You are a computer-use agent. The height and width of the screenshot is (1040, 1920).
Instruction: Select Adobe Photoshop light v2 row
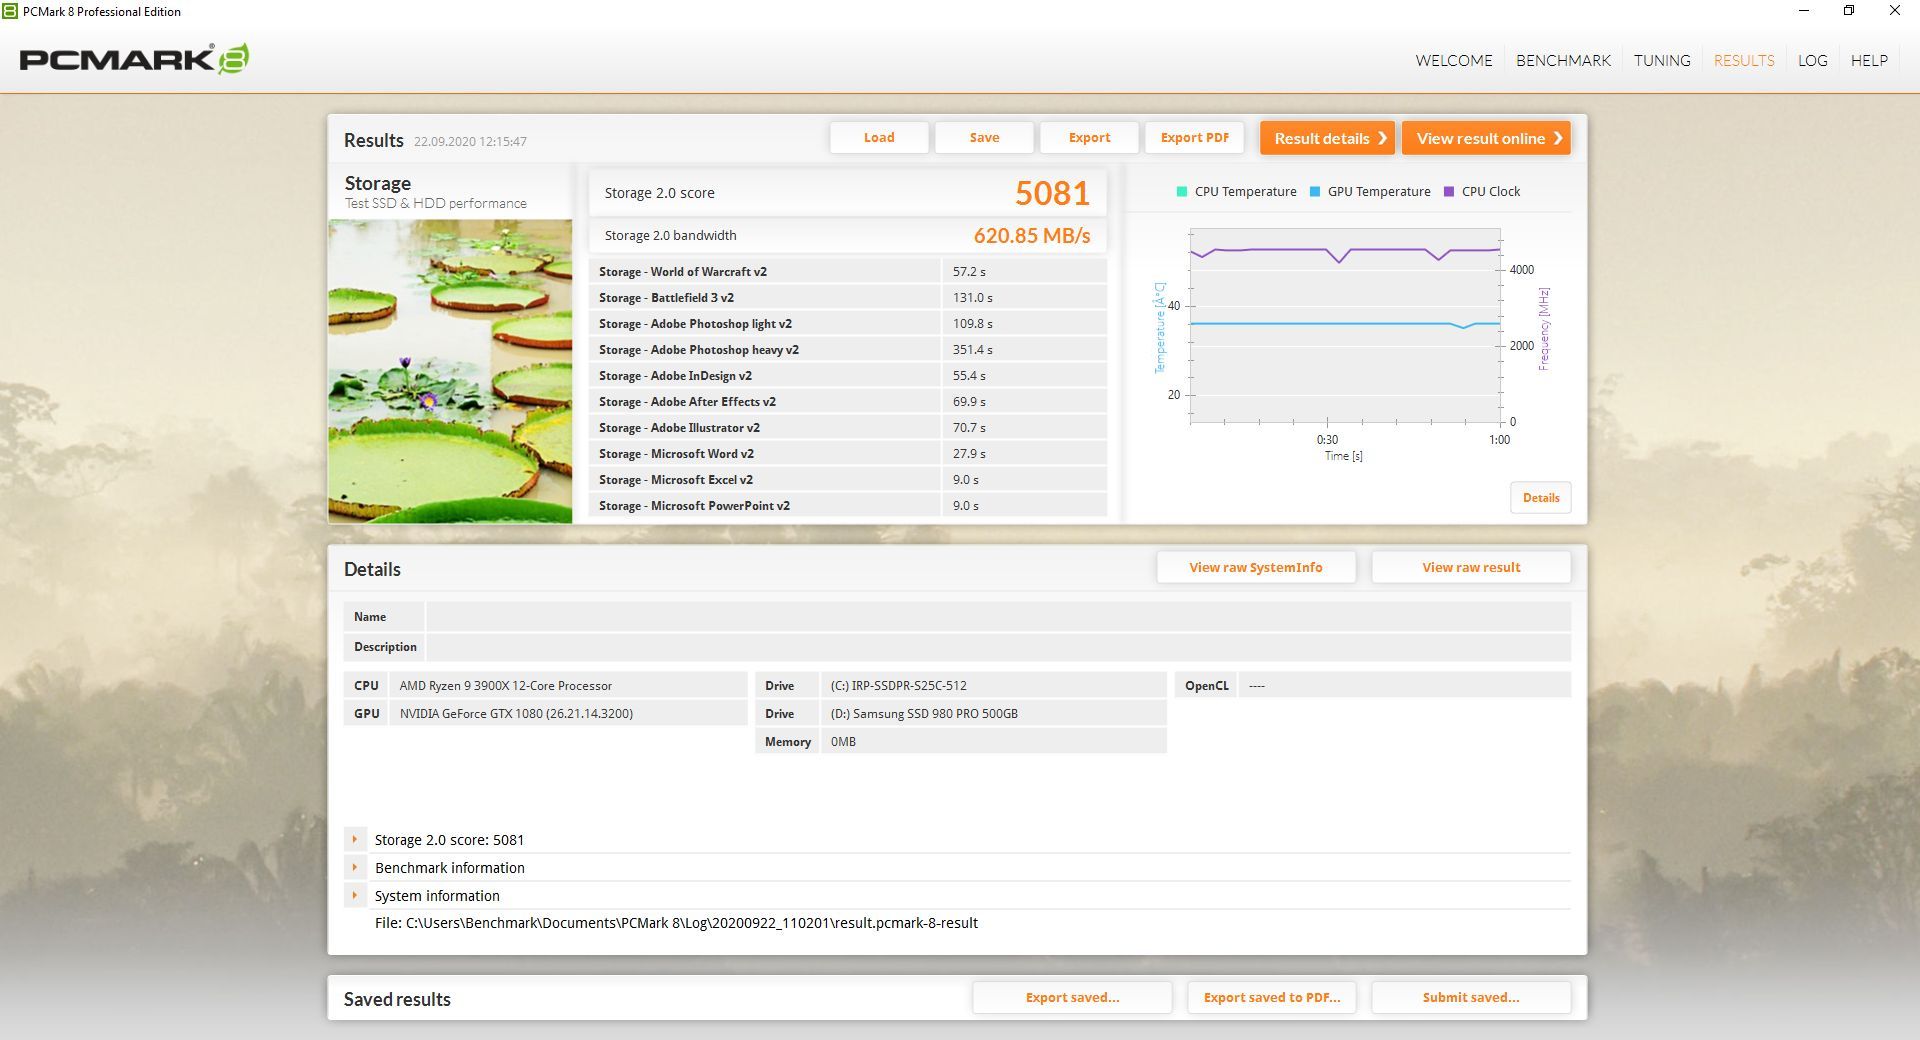pos(848,323)
